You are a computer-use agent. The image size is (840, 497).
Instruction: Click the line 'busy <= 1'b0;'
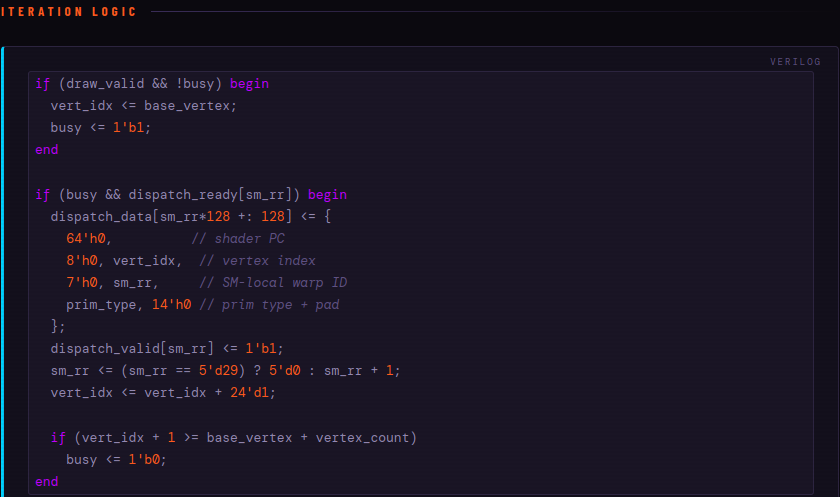coord(116,460)
